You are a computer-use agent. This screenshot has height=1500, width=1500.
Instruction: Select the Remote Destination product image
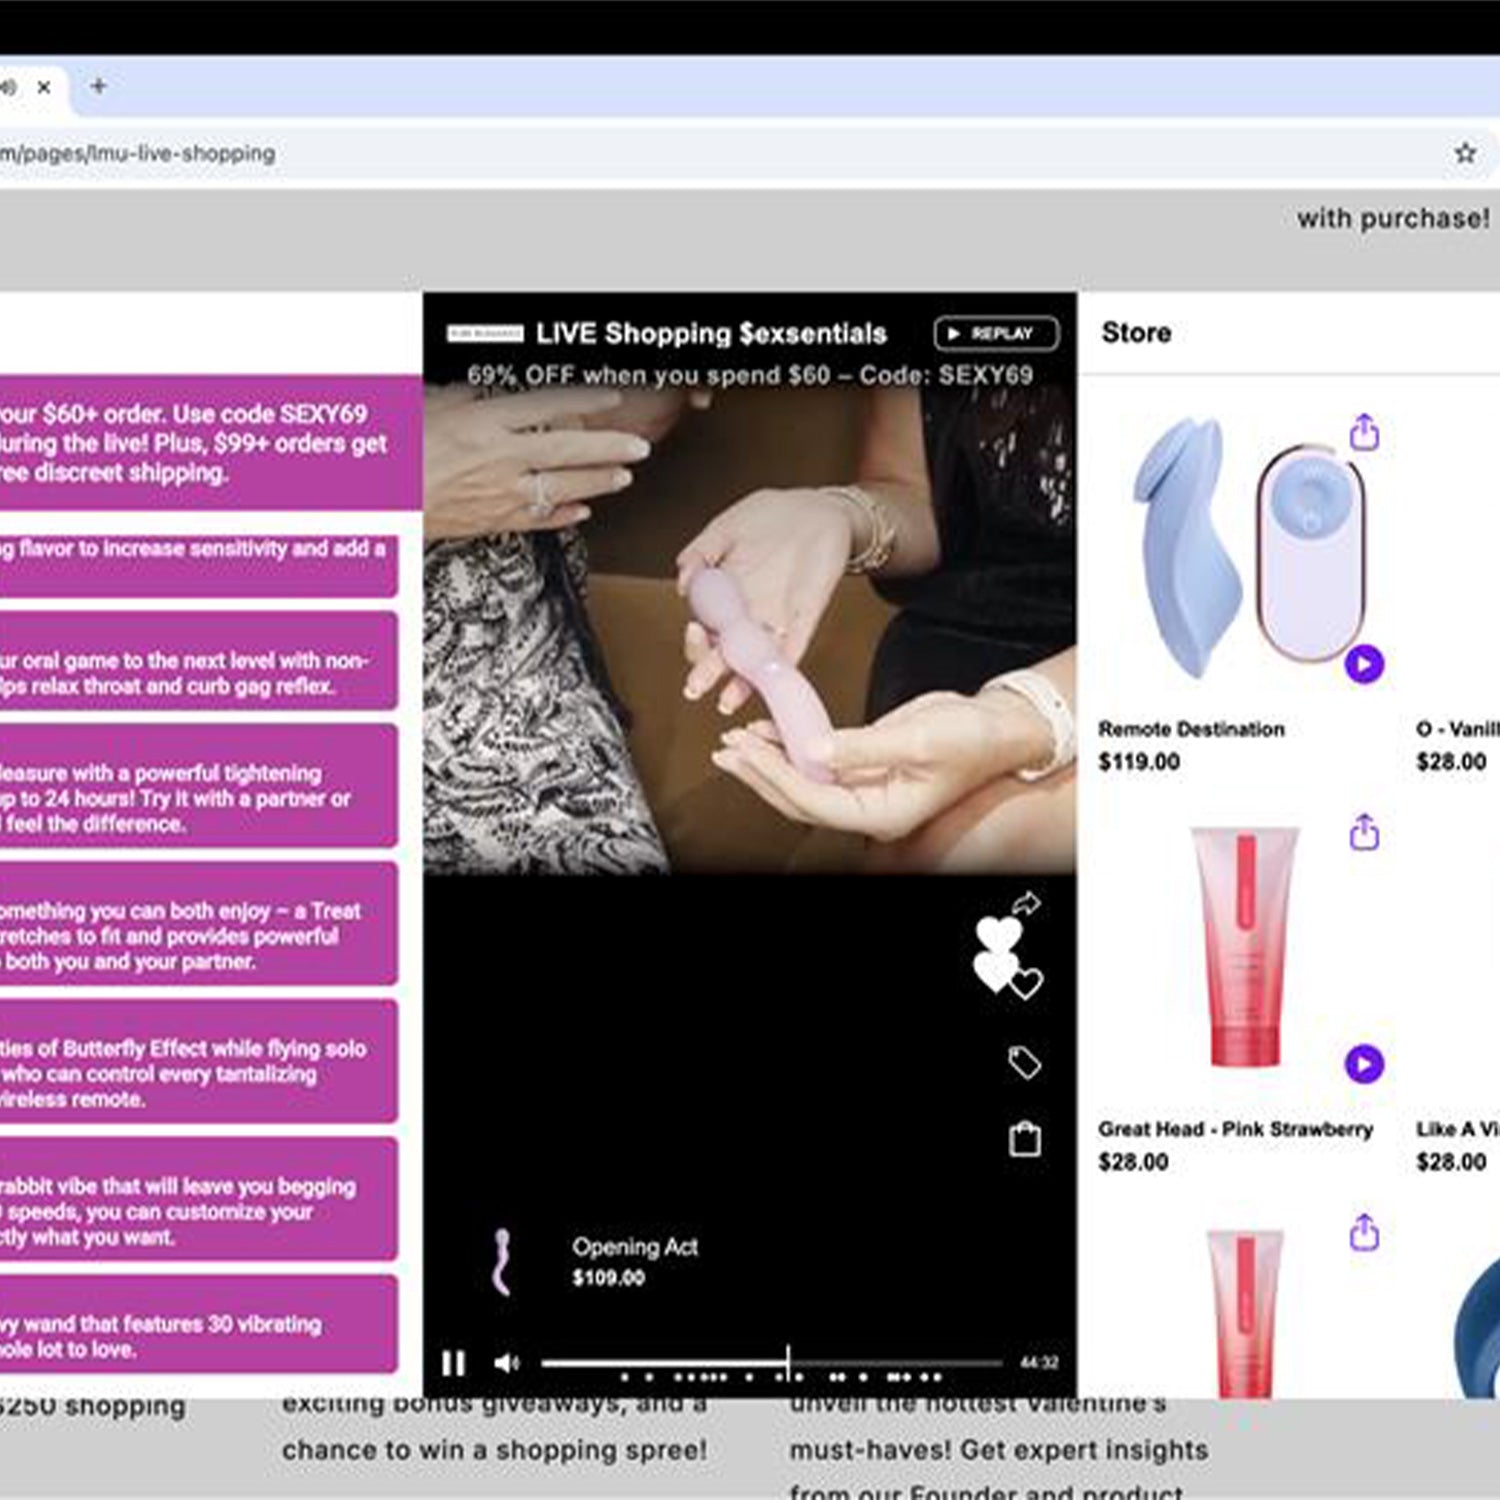tap(1245, 550)
